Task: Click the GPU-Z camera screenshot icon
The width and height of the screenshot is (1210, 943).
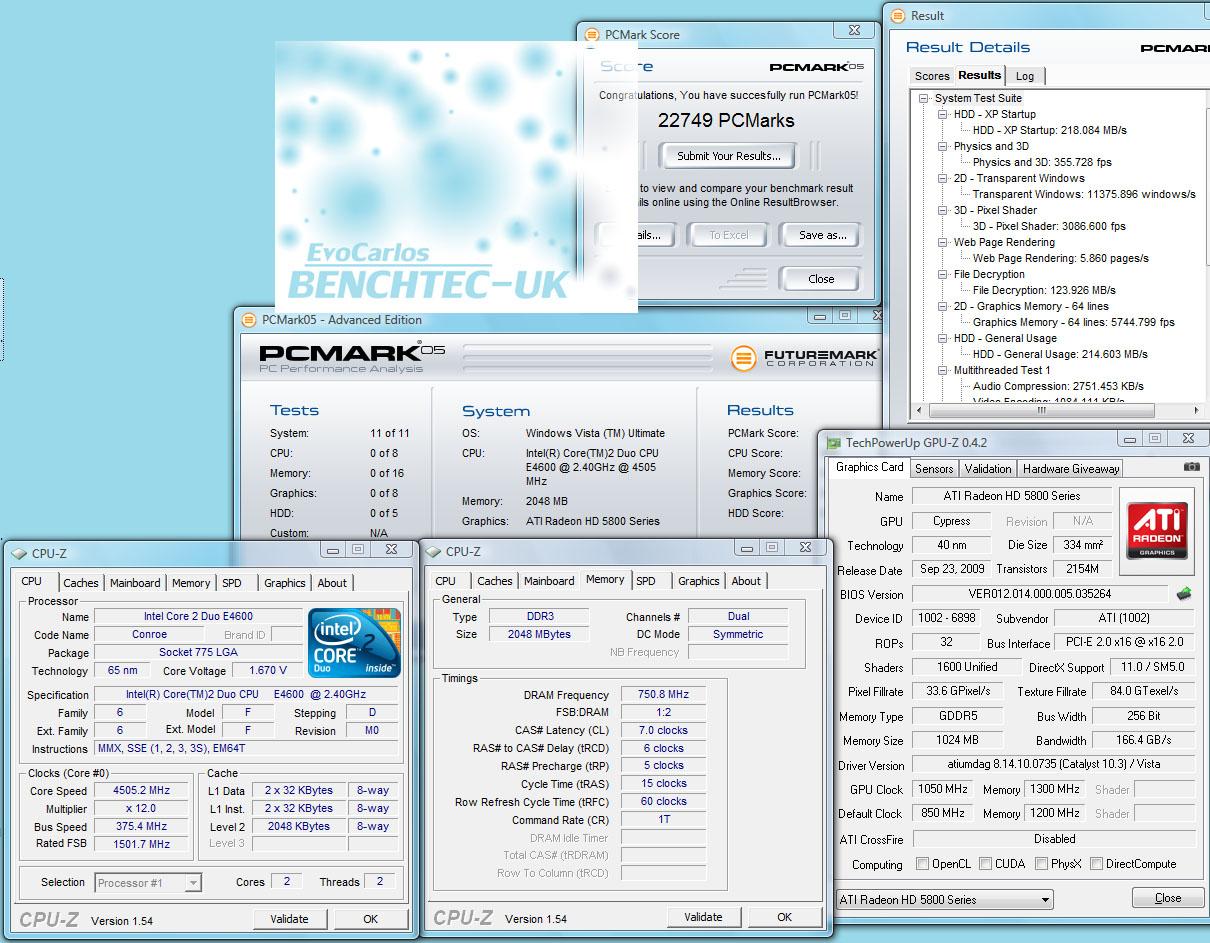Action: [1191, 467]
